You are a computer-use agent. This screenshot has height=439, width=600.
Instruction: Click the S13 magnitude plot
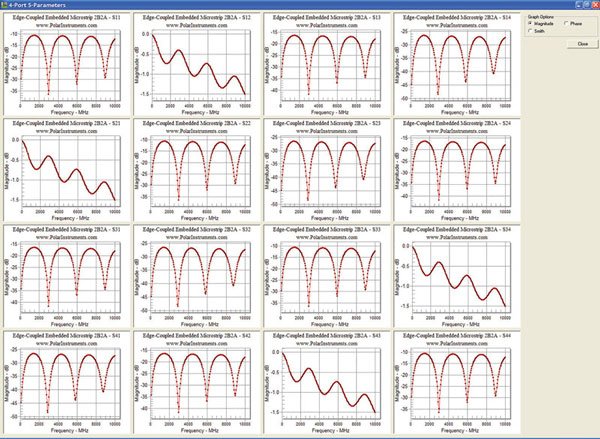point(329,66)
